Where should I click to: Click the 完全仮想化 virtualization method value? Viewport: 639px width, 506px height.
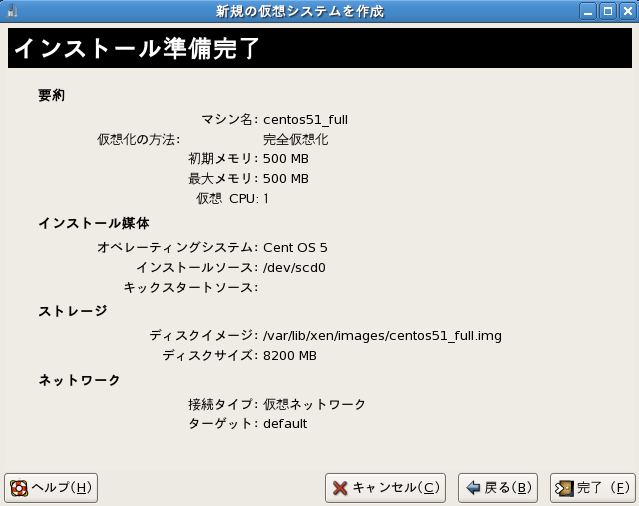[295, 139]
